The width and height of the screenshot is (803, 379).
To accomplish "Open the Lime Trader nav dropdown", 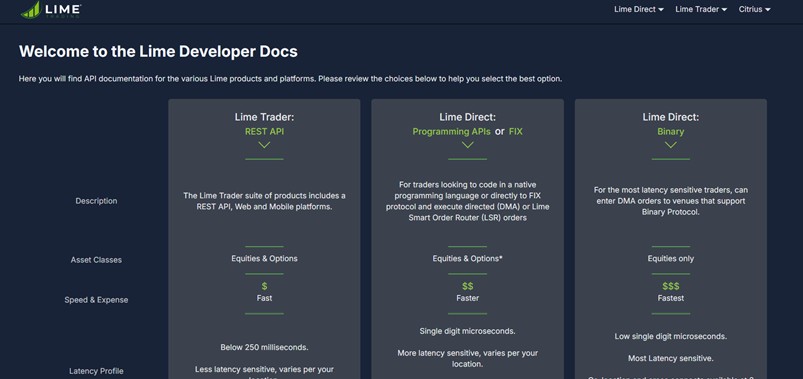I will [x=701, y=9].
